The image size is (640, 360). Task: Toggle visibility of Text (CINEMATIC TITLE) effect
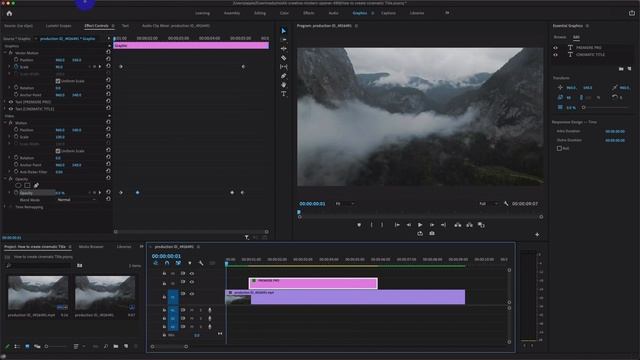coord(11,109)
